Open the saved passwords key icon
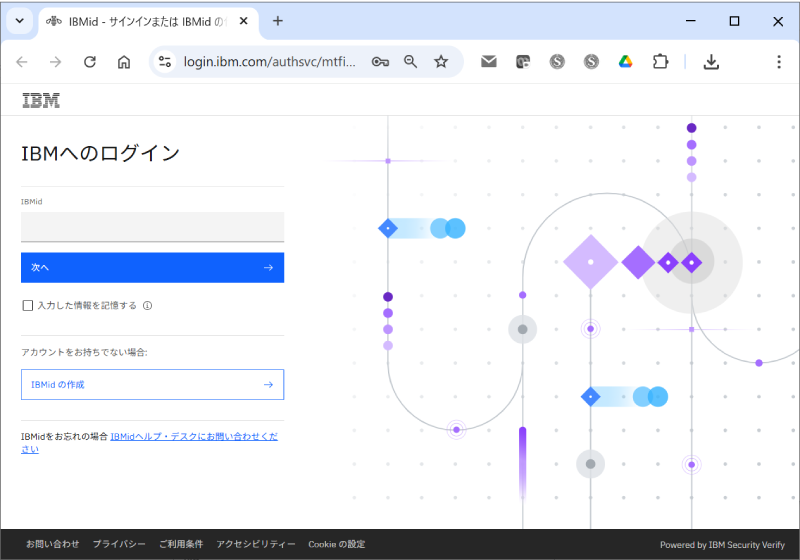Screen dimensions: 800x560 [380, 62]
